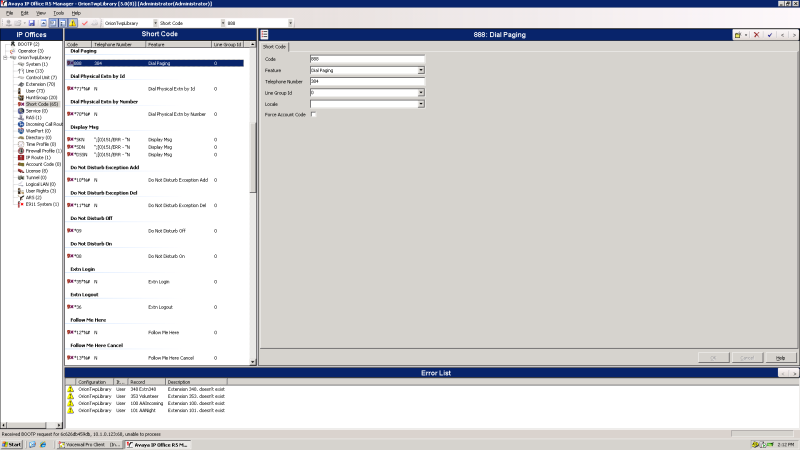
Task: Click the Windows Start button
Action: pos(12,444)
